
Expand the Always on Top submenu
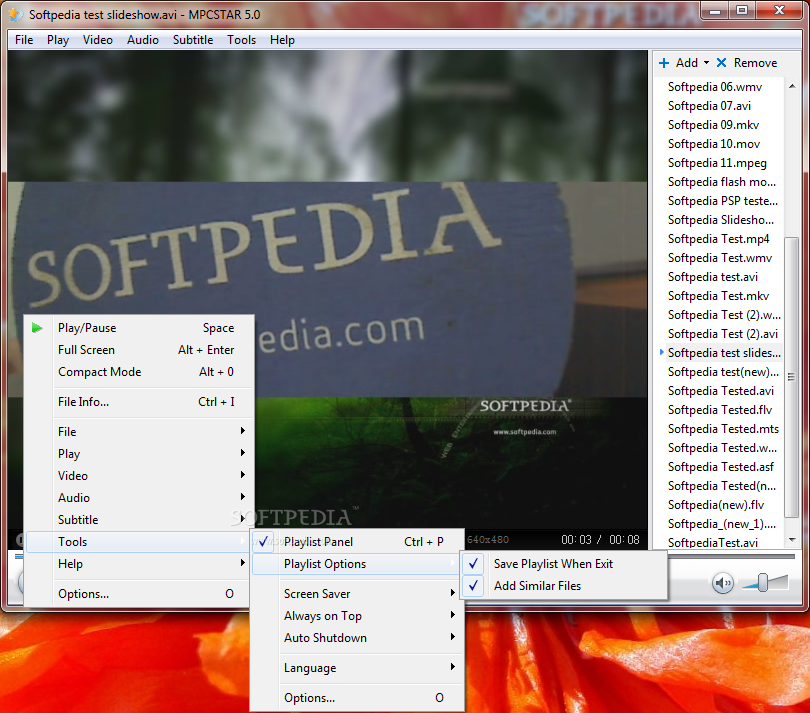point(357,616)
